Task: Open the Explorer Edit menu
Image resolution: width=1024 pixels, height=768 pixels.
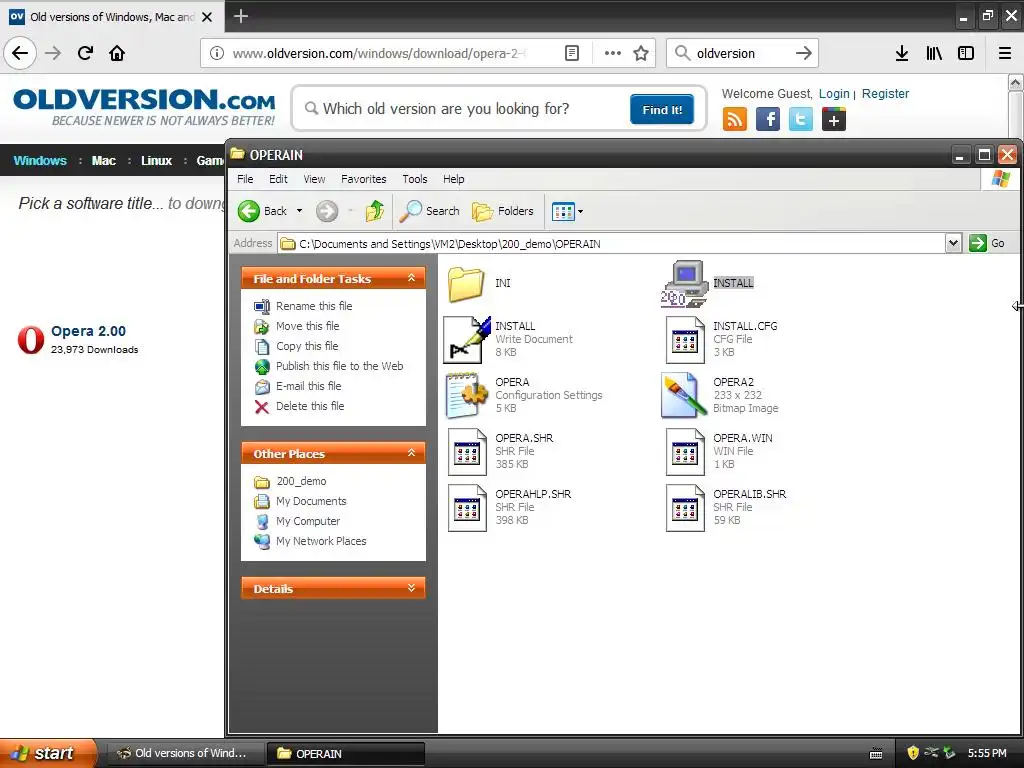Action: tap(278, 179)
